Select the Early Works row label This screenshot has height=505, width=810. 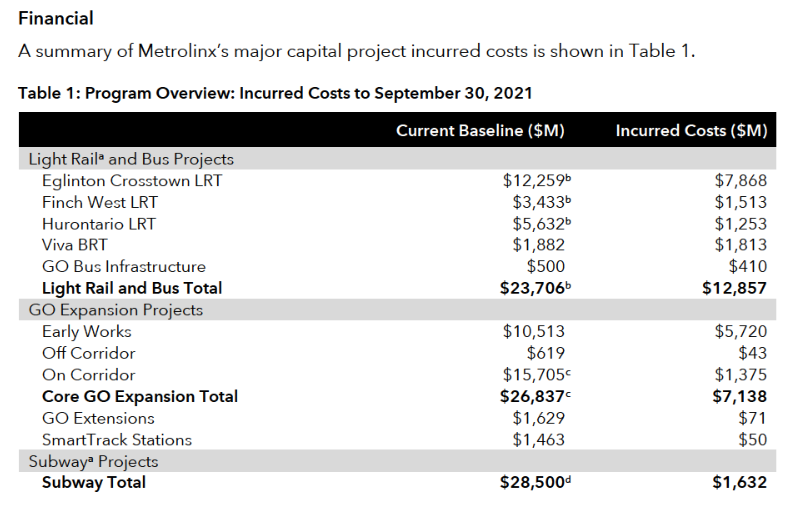(87, 332)
